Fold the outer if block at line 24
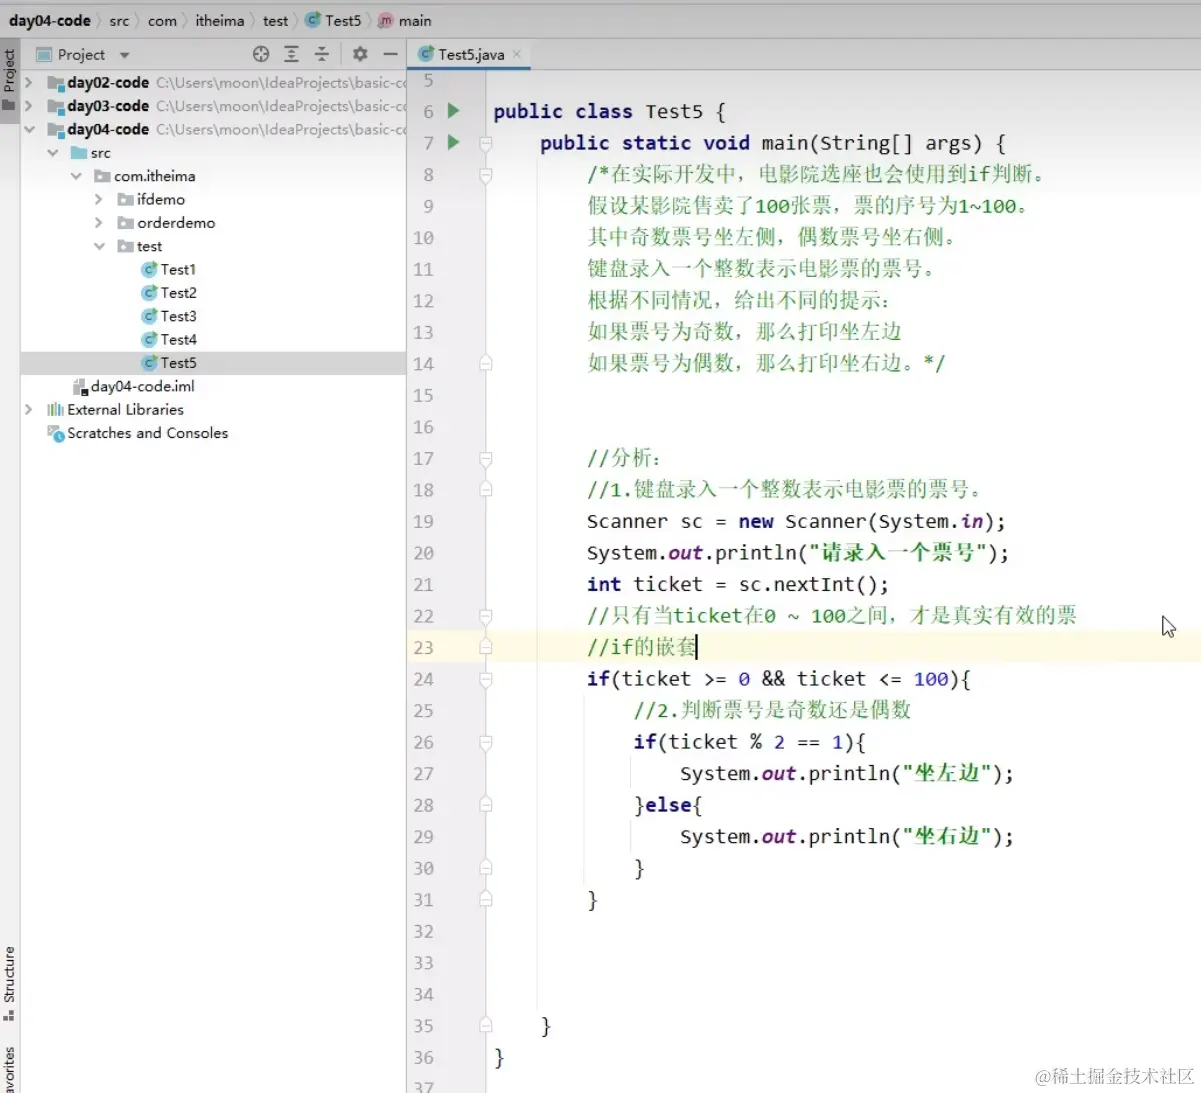Screen dimensions: 1201x1093 (x=485, y=679)
